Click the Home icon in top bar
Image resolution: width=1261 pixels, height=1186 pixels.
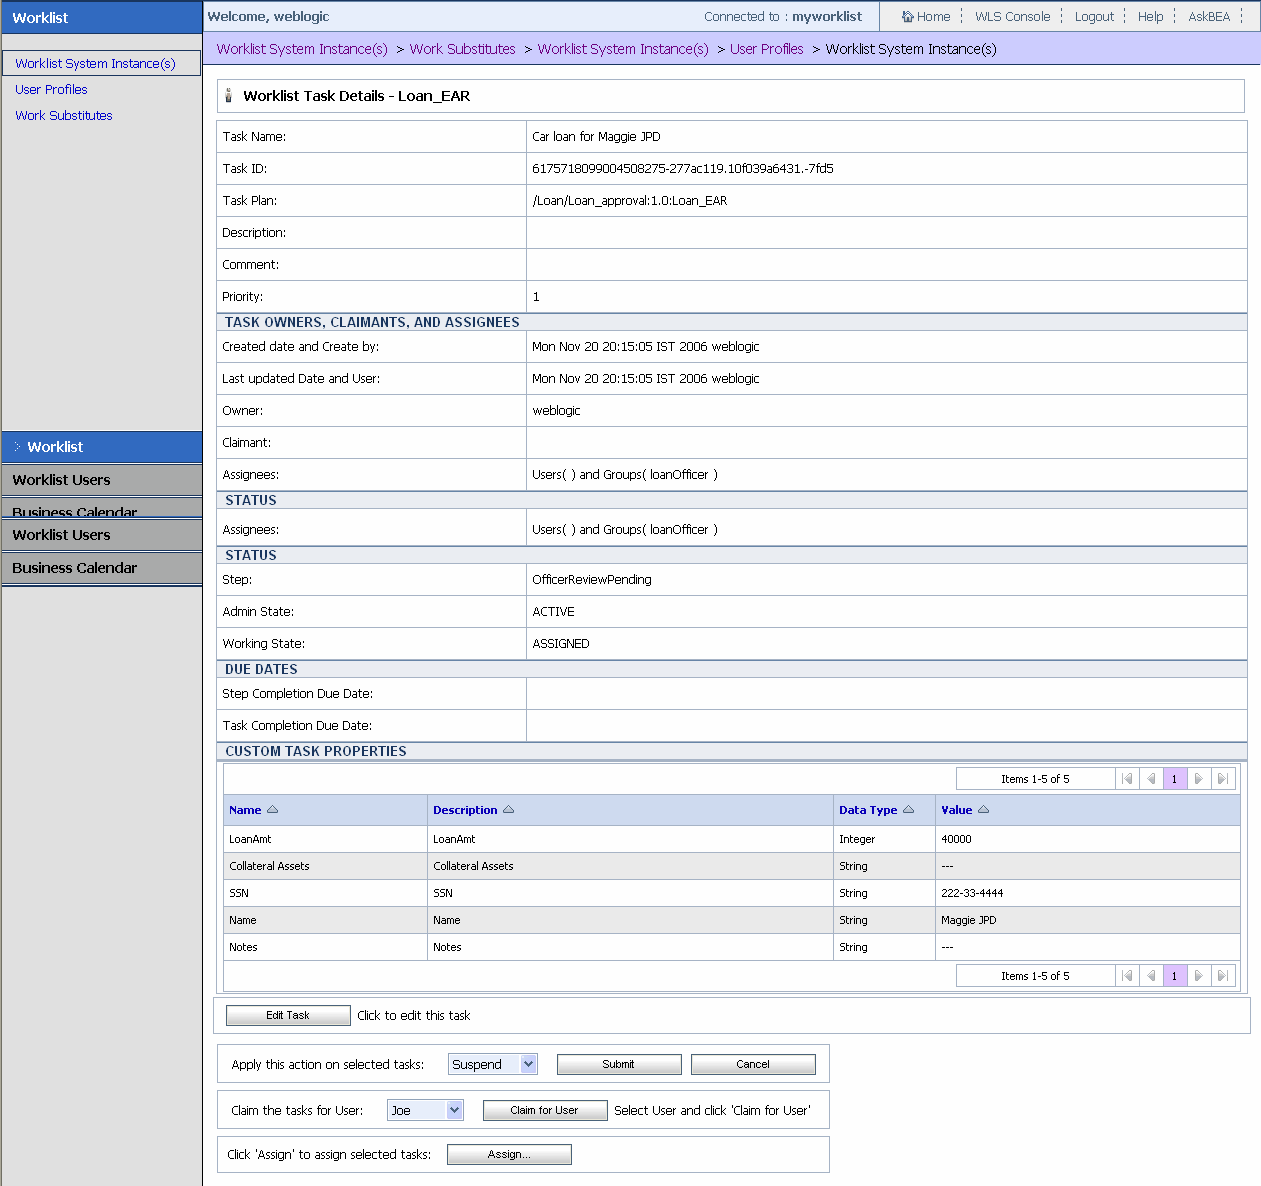907,17
